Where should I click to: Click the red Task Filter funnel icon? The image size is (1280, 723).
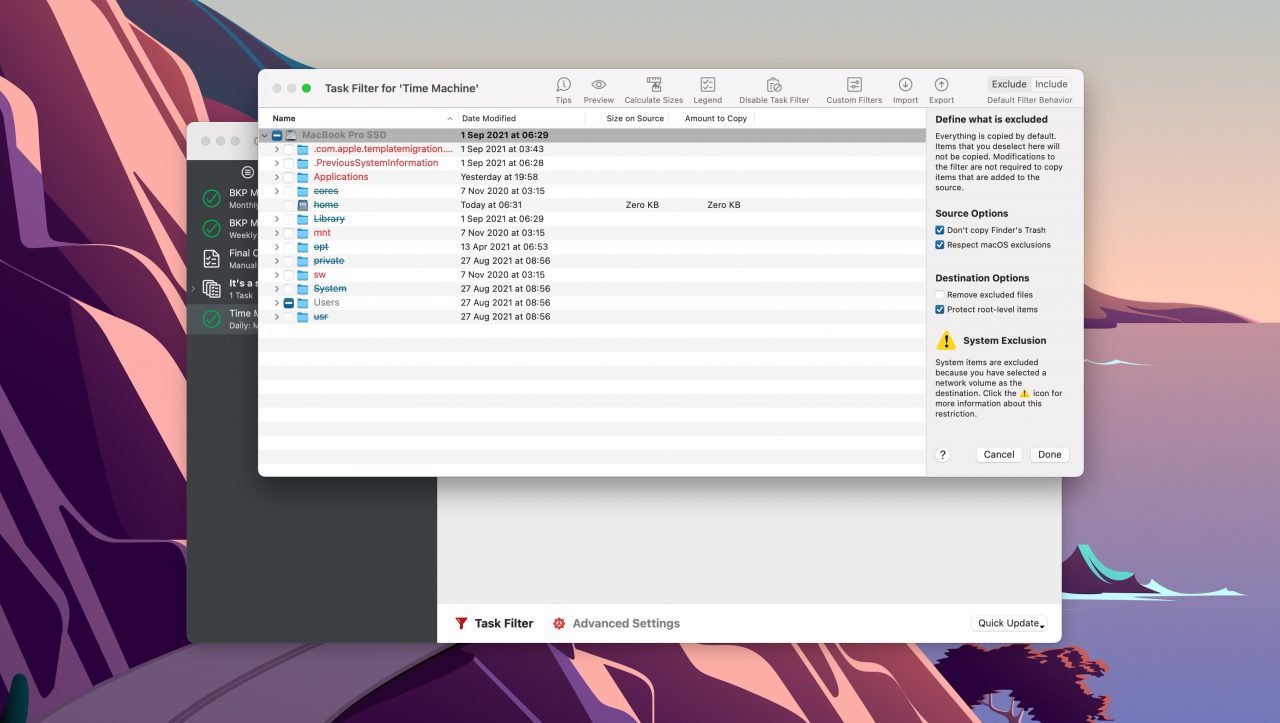pos(461,623)
